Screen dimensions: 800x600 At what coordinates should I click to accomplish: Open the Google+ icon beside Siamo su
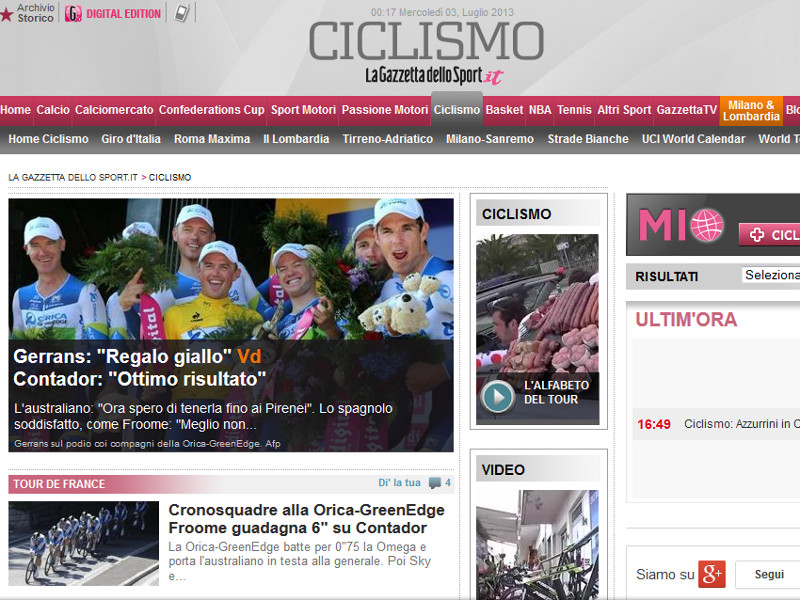click(x=712, y=574)
